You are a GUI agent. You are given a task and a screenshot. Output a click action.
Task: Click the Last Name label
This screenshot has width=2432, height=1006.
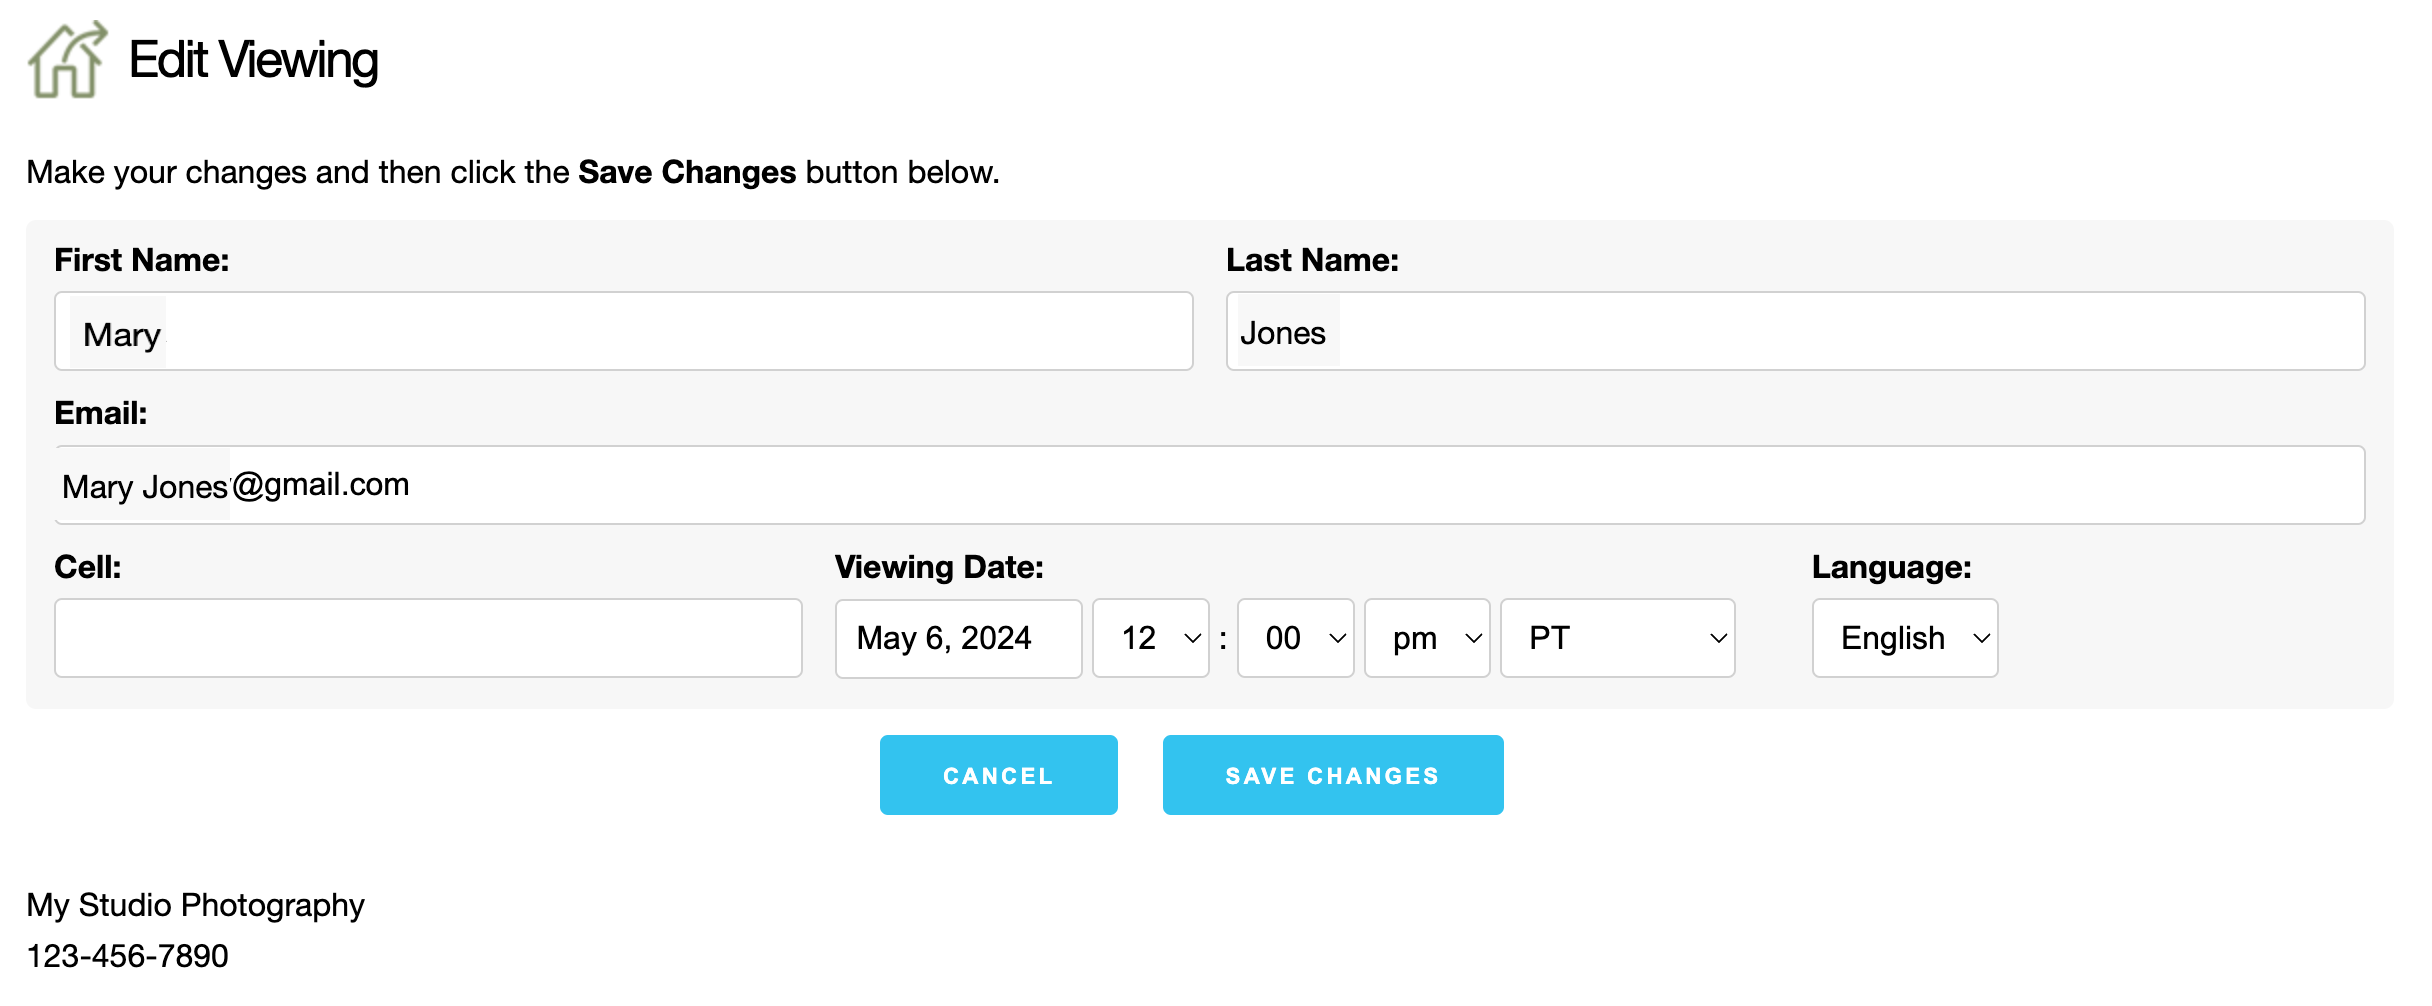[x=1312, y=260]
